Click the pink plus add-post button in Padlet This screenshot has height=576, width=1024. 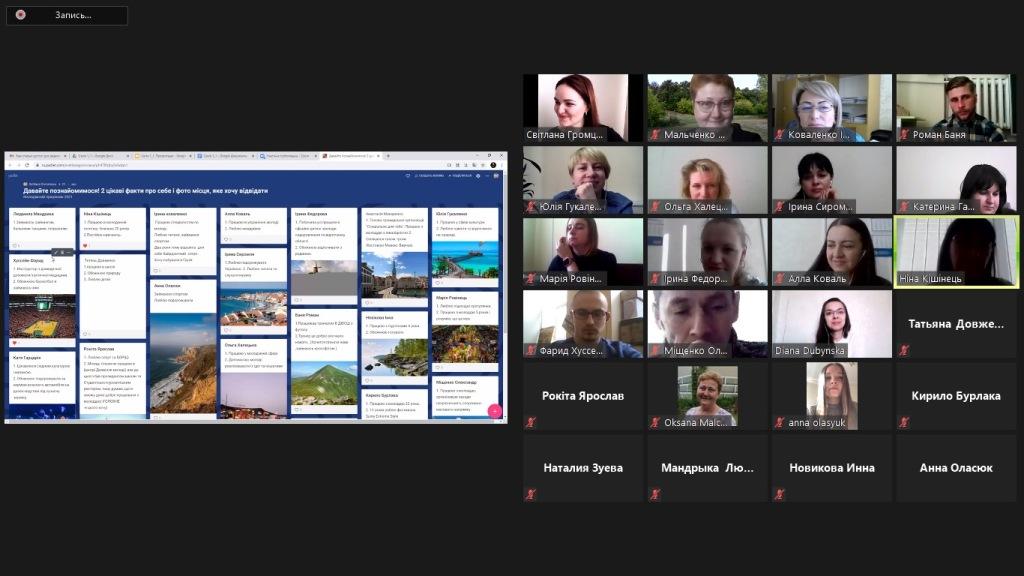[x=494, y=410]
